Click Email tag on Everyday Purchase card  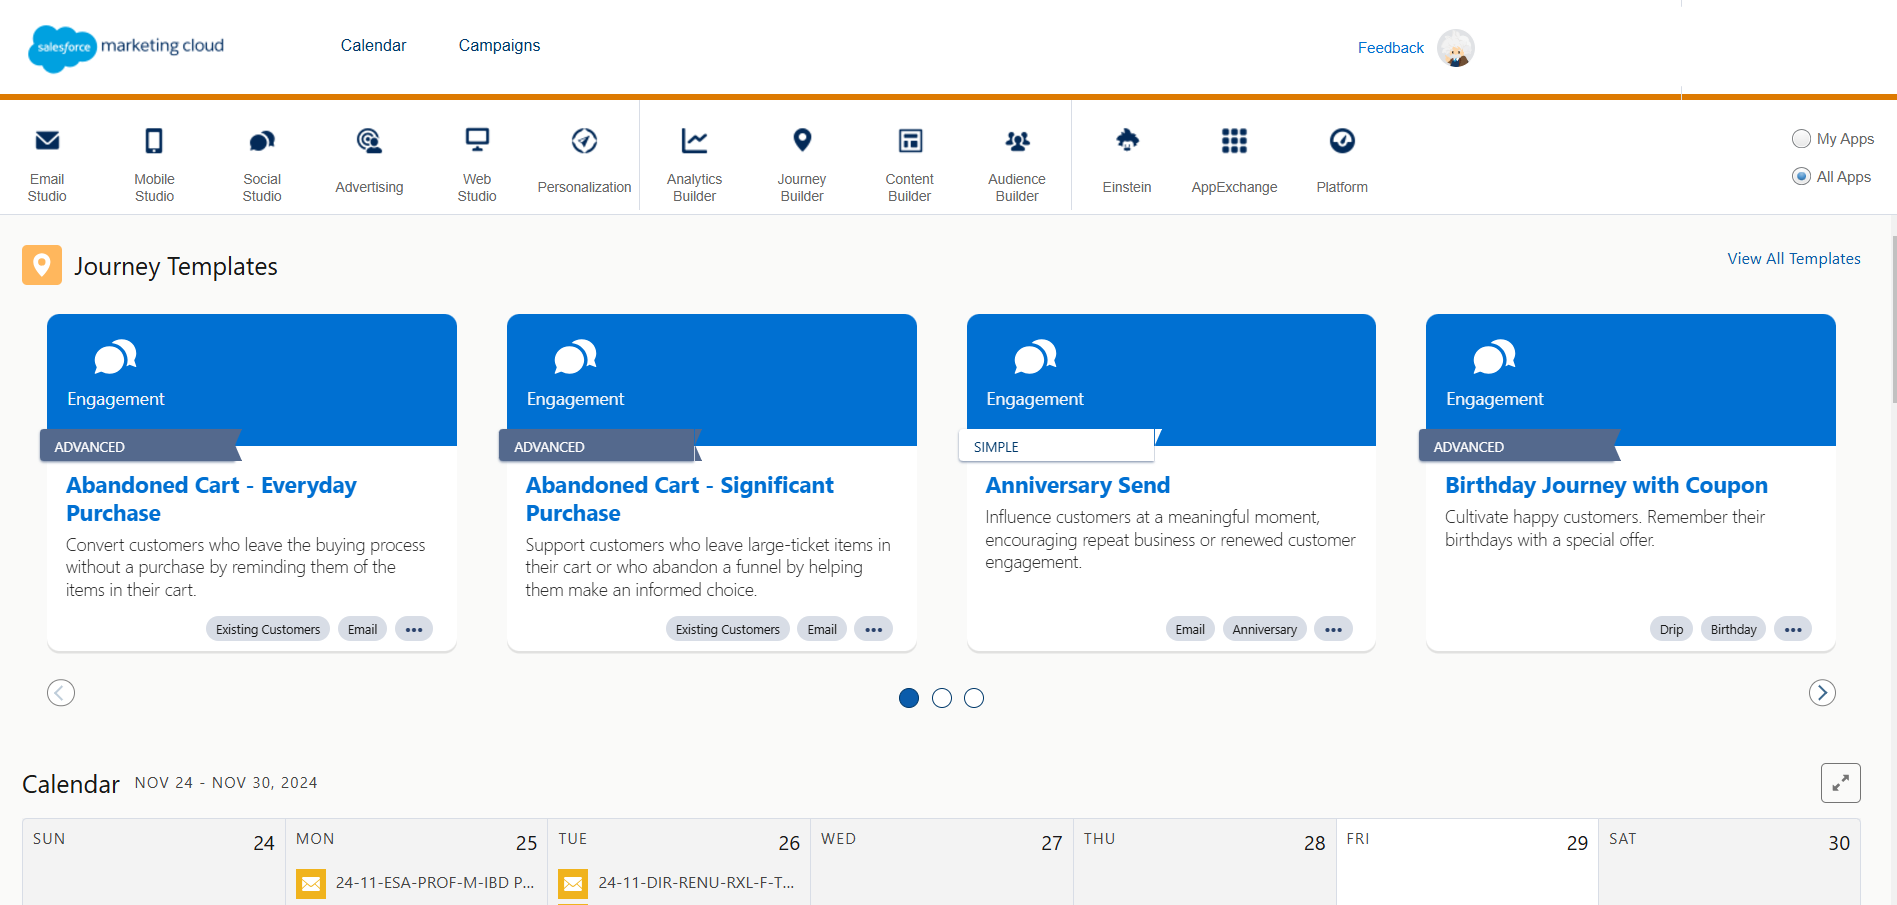362,629
